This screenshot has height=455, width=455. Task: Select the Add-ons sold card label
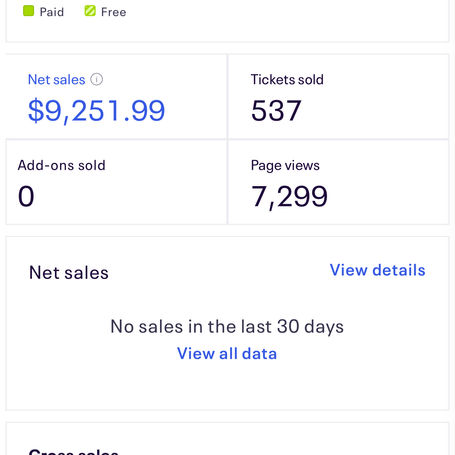click(x=62, y=165)
